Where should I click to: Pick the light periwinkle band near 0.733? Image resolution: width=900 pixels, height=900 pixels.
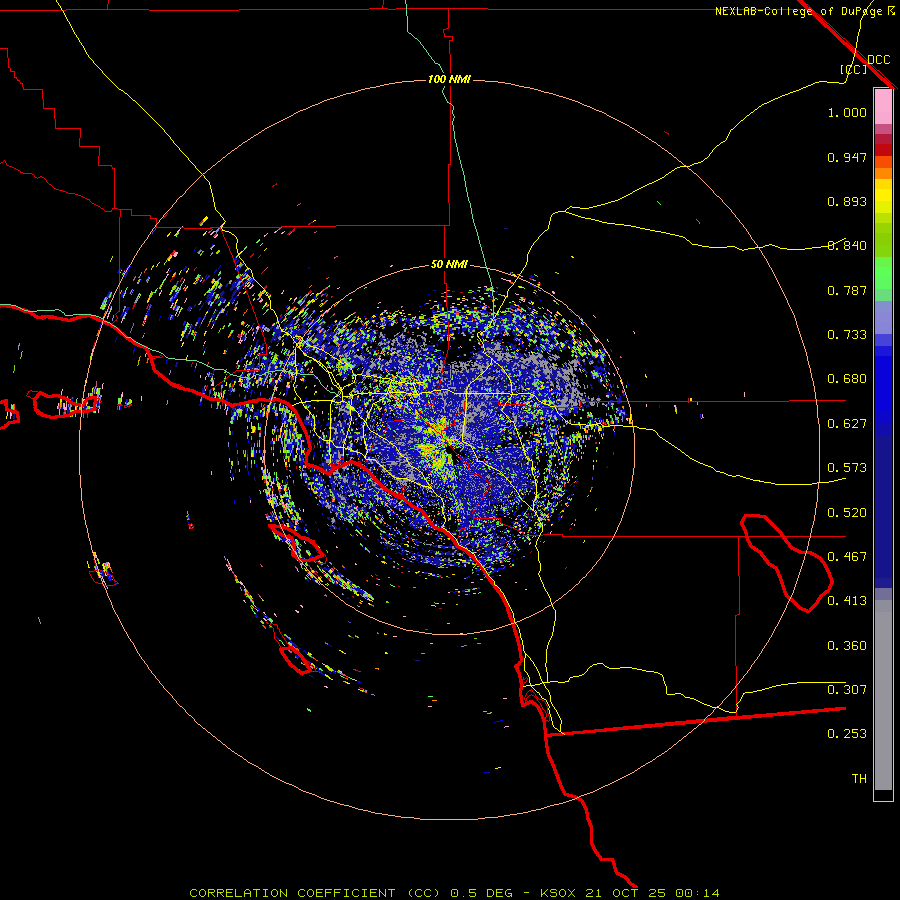[883, 317]
